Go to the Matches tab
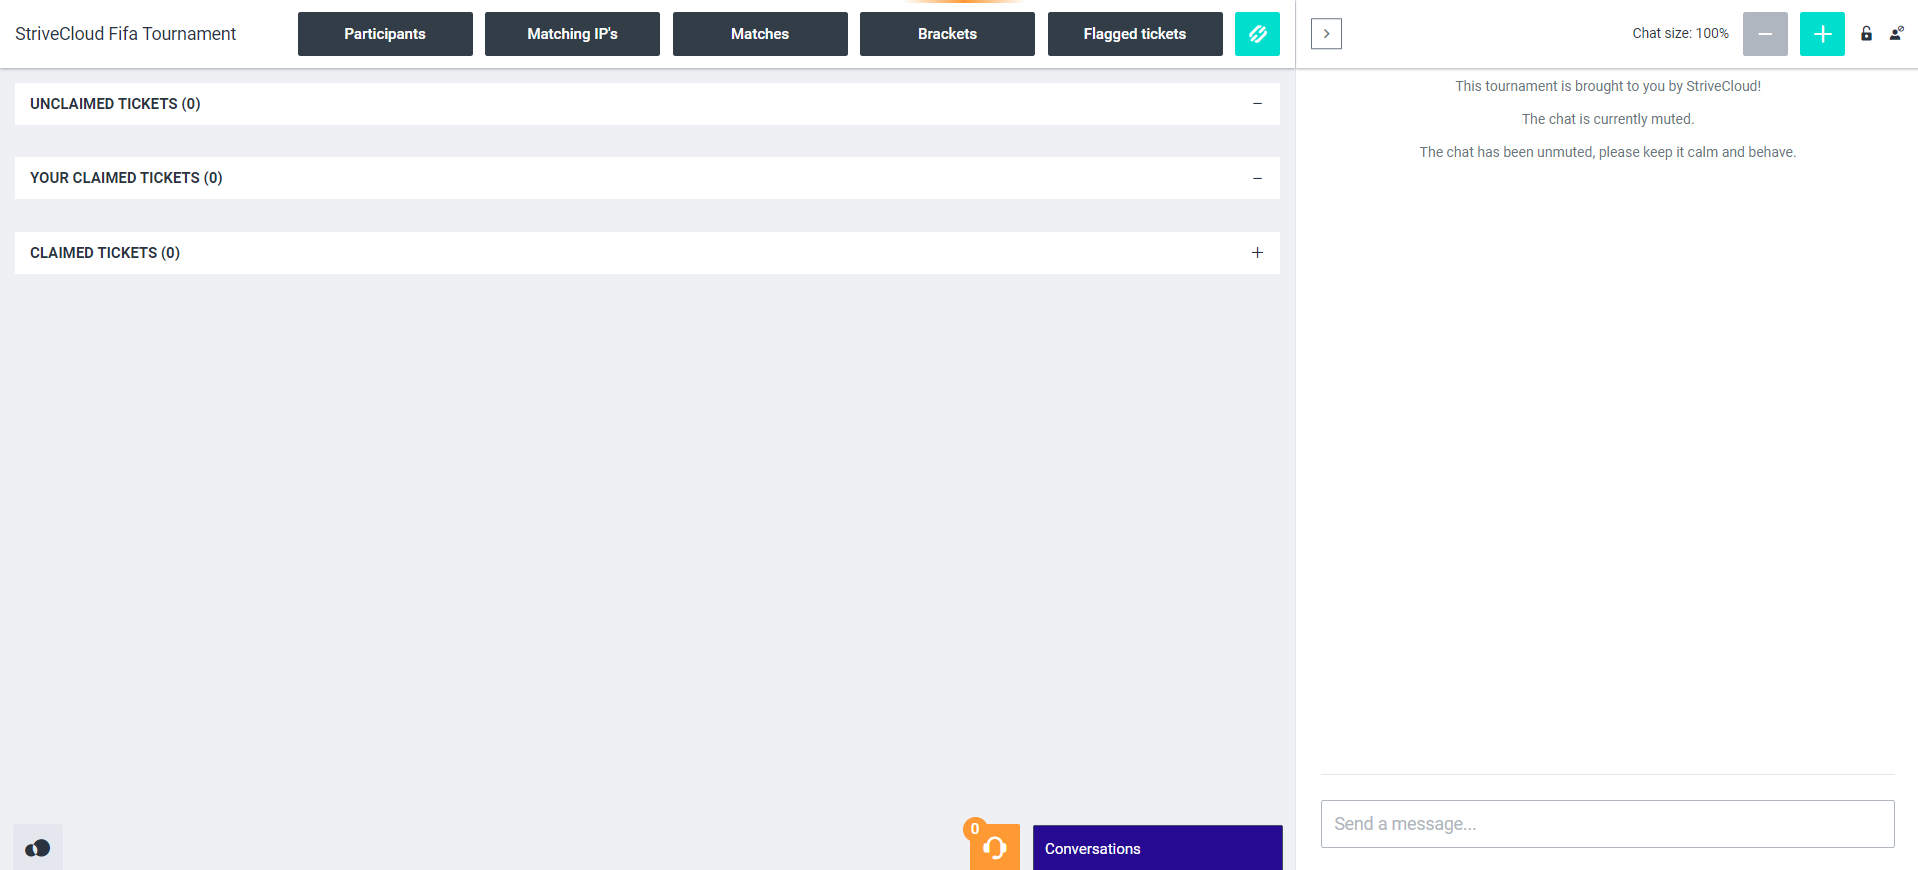The height and width of the screenshot is (870, 1918). 760,34
